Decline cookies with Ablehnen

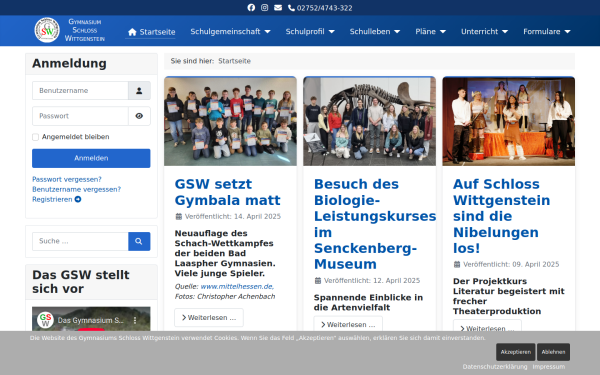(553, 352)
